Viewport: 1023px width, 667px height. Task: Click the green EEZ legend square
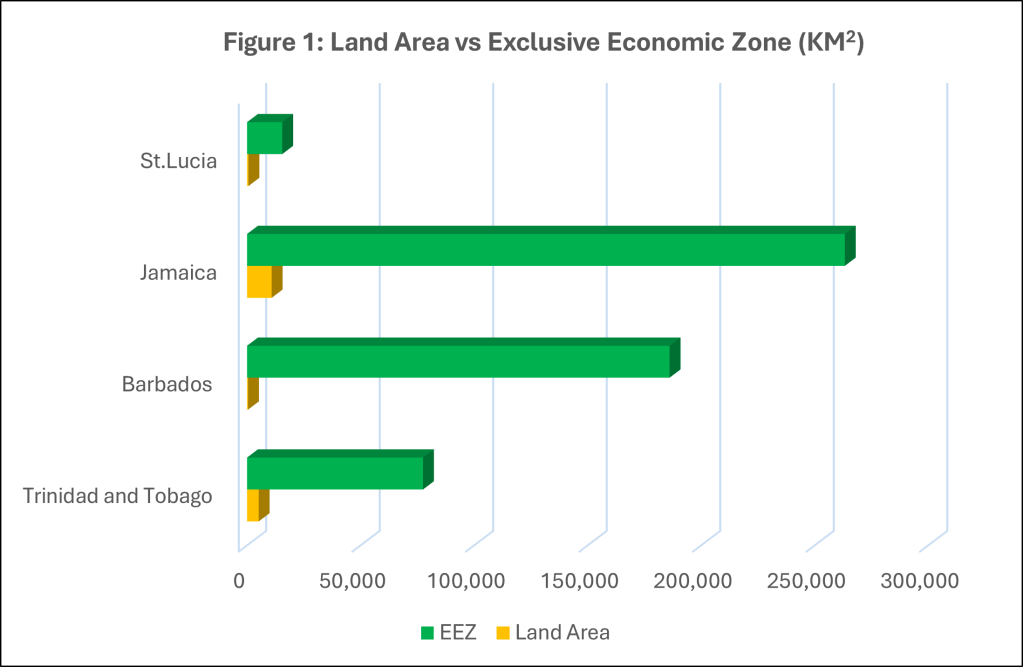pos(428,632)
